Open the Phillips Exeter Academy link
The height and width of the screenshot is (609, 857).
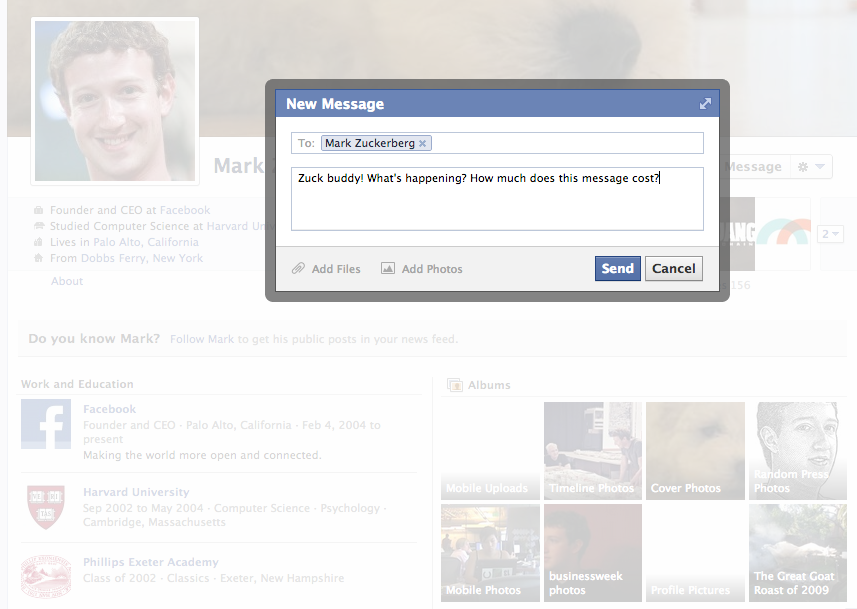point(151,562)
